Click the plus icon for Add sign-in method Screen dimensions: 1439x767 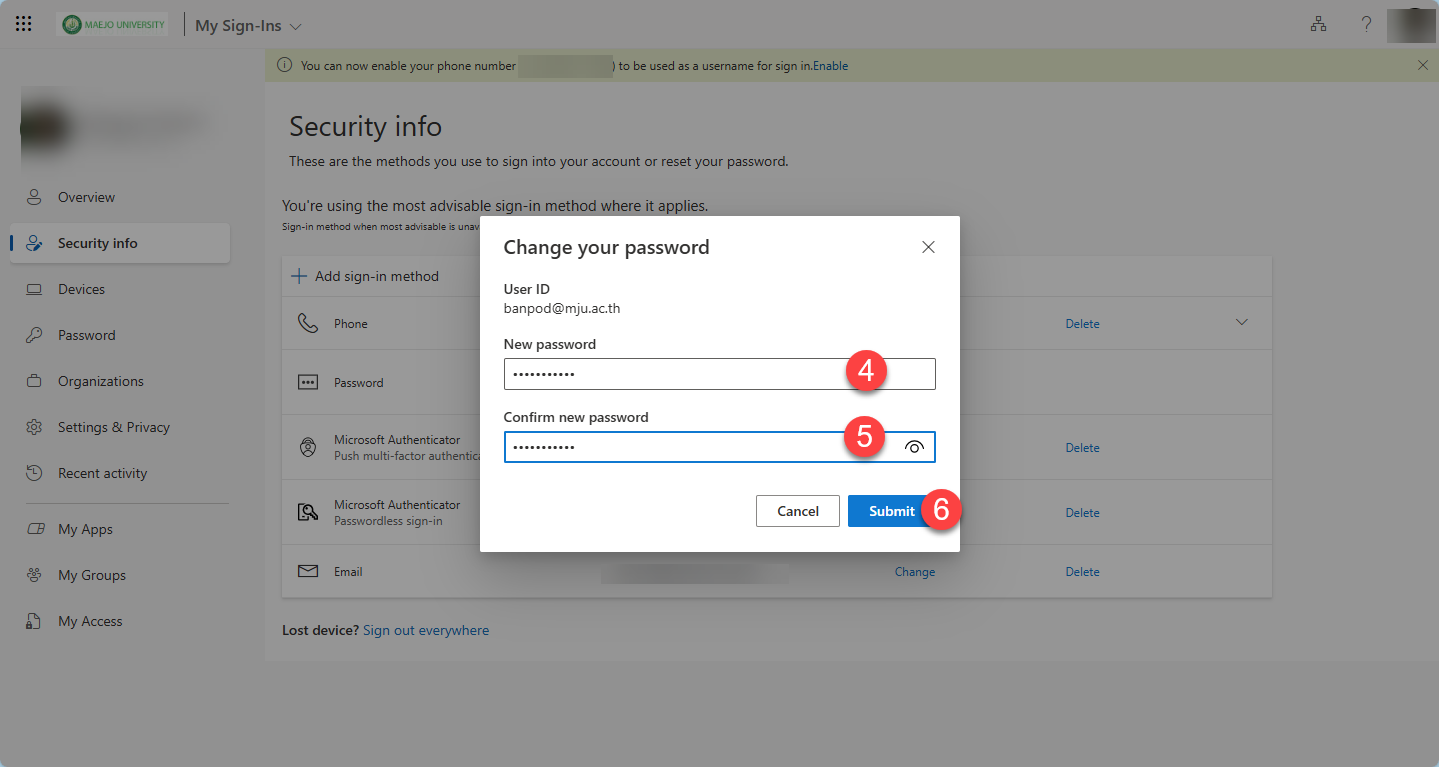tap(299, 276)
